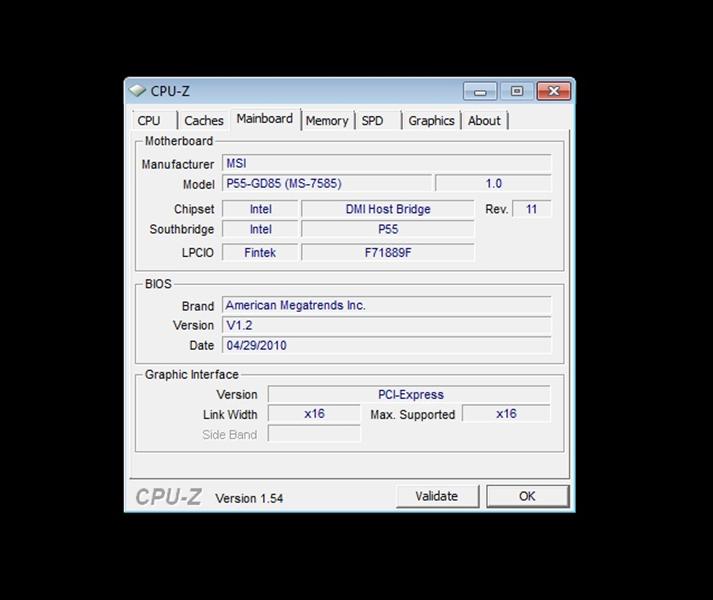Click the CPU-Z logo at bottom left

(x=169, y=496)
